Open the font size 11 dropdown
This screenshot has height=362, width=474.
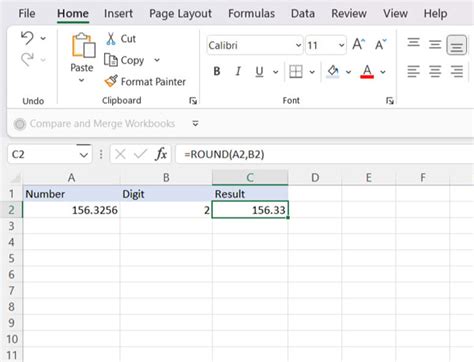coord(341,45)
